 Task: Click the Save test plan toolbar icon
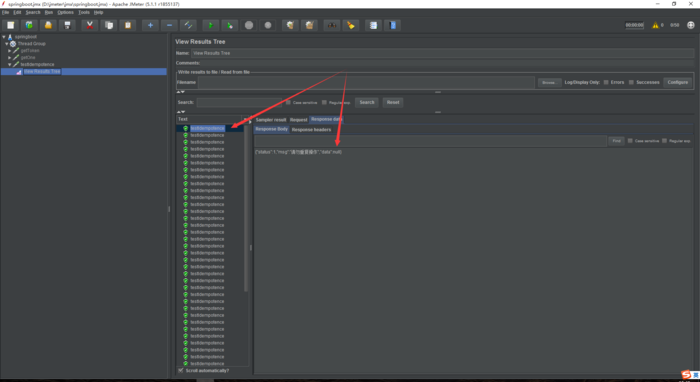pyautogui.click(x=67, y=25)
